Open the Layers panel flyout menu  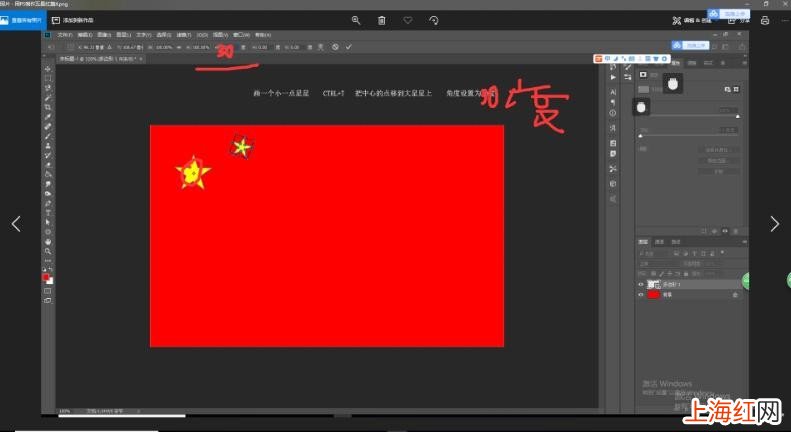744,242
